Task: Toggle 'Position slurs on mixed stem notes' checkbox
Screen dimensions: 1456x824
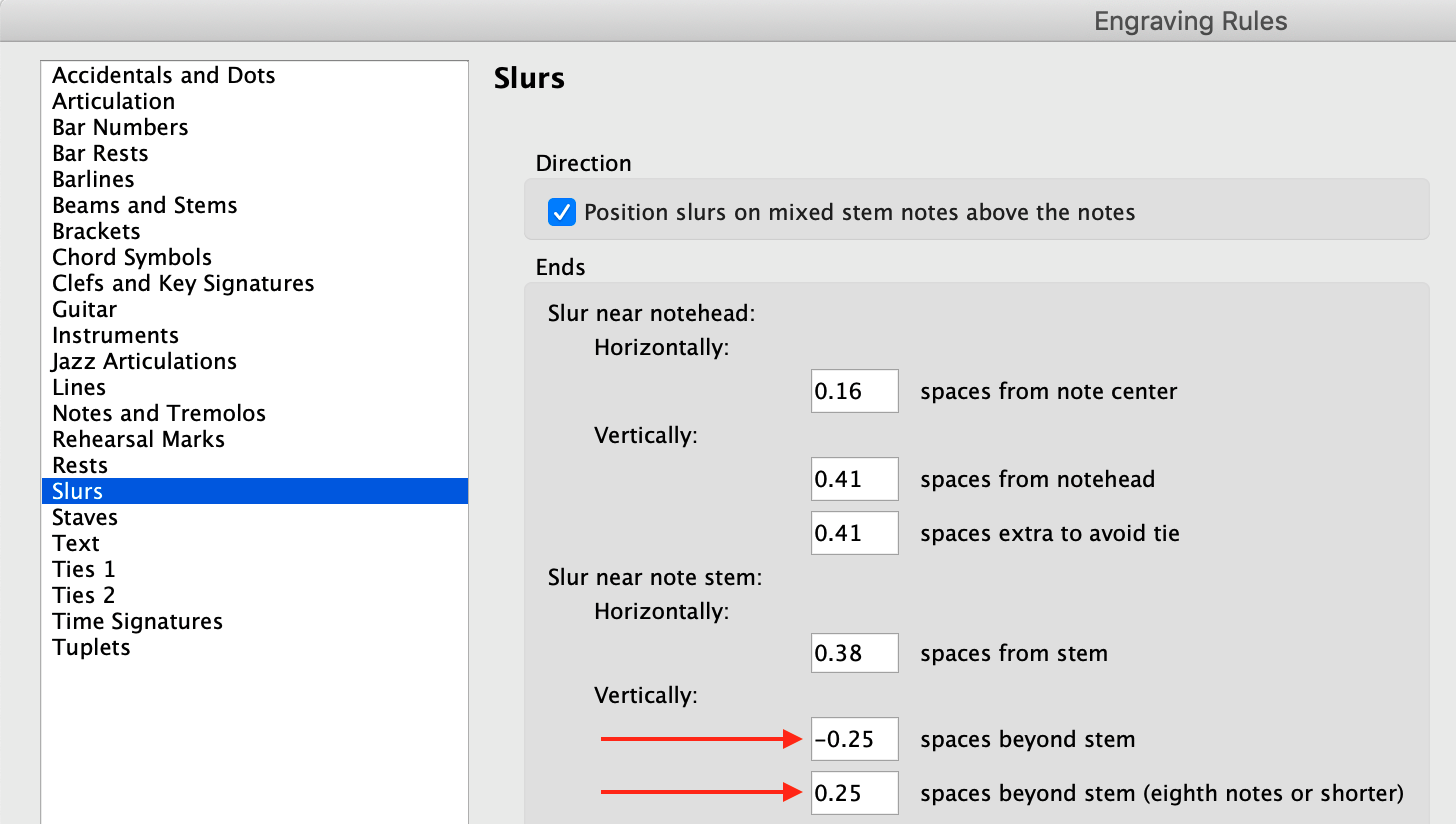Action: coord(562,212)
